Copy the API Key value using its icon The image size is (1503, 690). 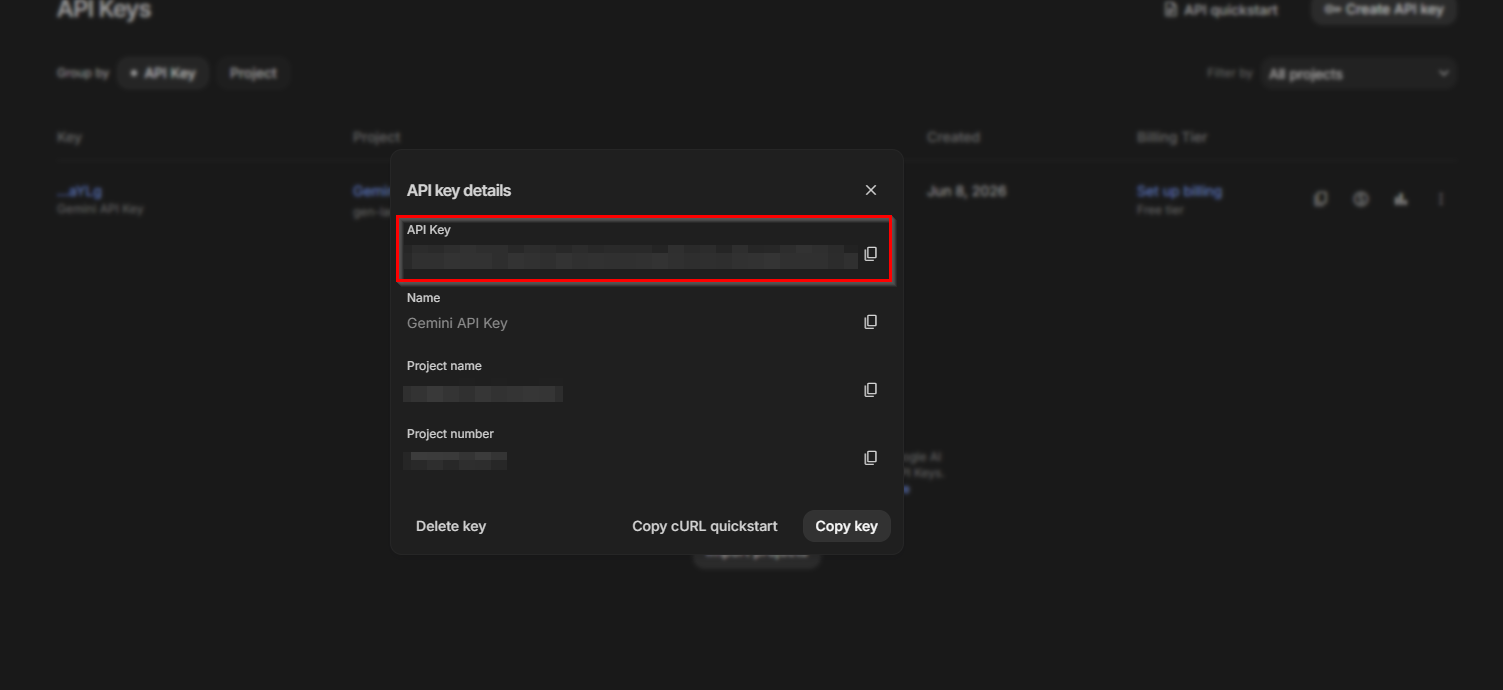click(x=870, y=254)
